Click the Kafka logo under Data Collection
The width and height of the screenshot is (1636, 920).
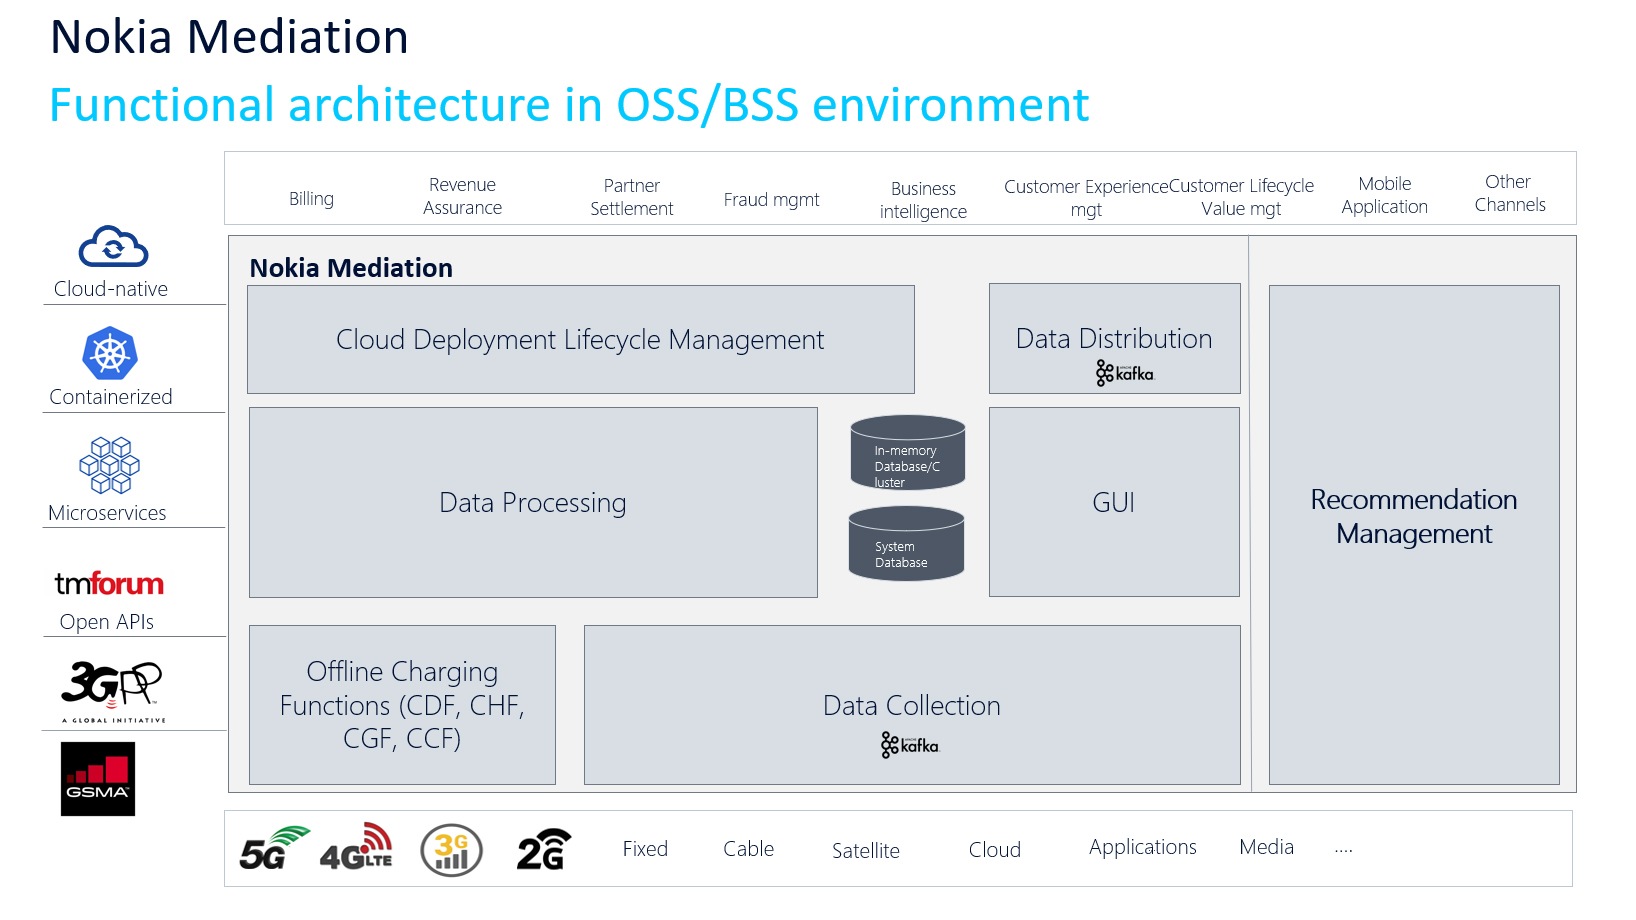[x=910, y=745]
